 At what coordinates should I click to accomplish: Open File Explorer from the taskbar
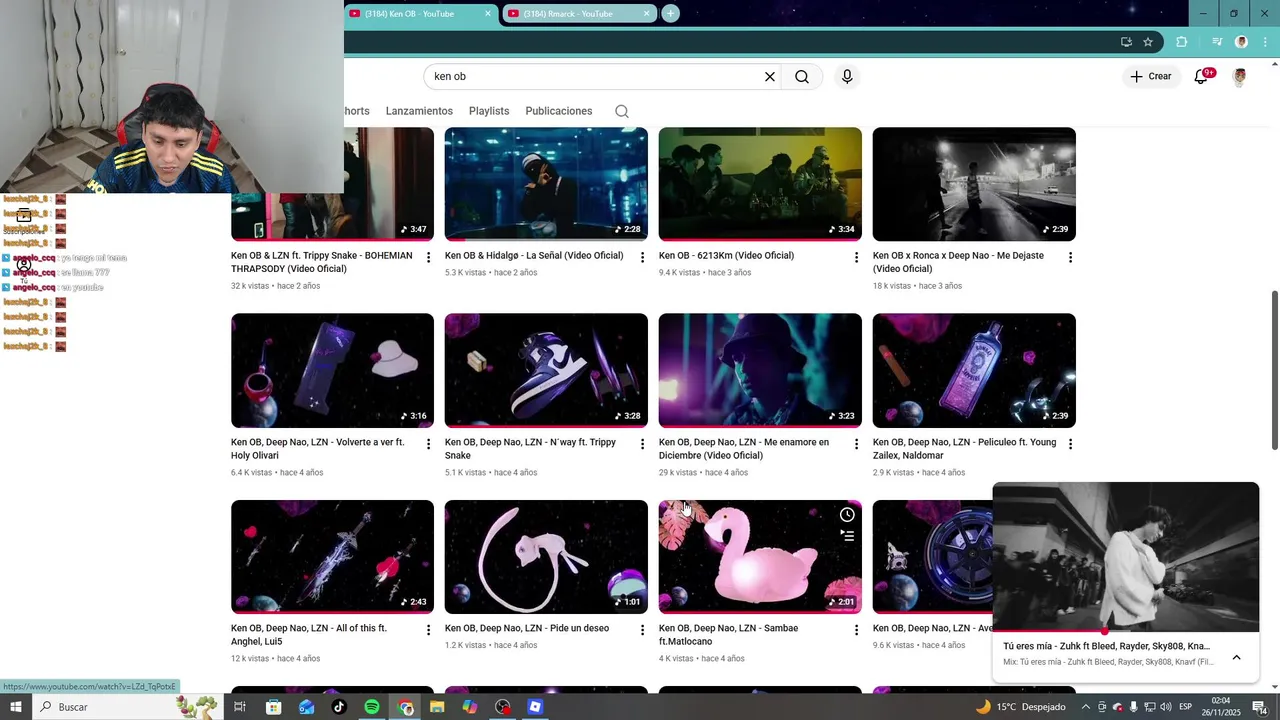437,707
